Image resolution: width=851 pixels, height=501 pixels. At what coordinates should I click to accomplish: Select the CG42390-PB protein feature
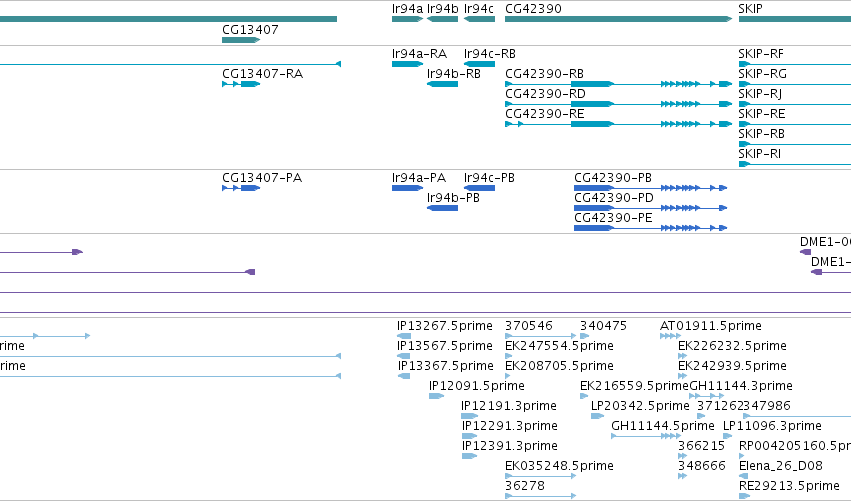650,188
